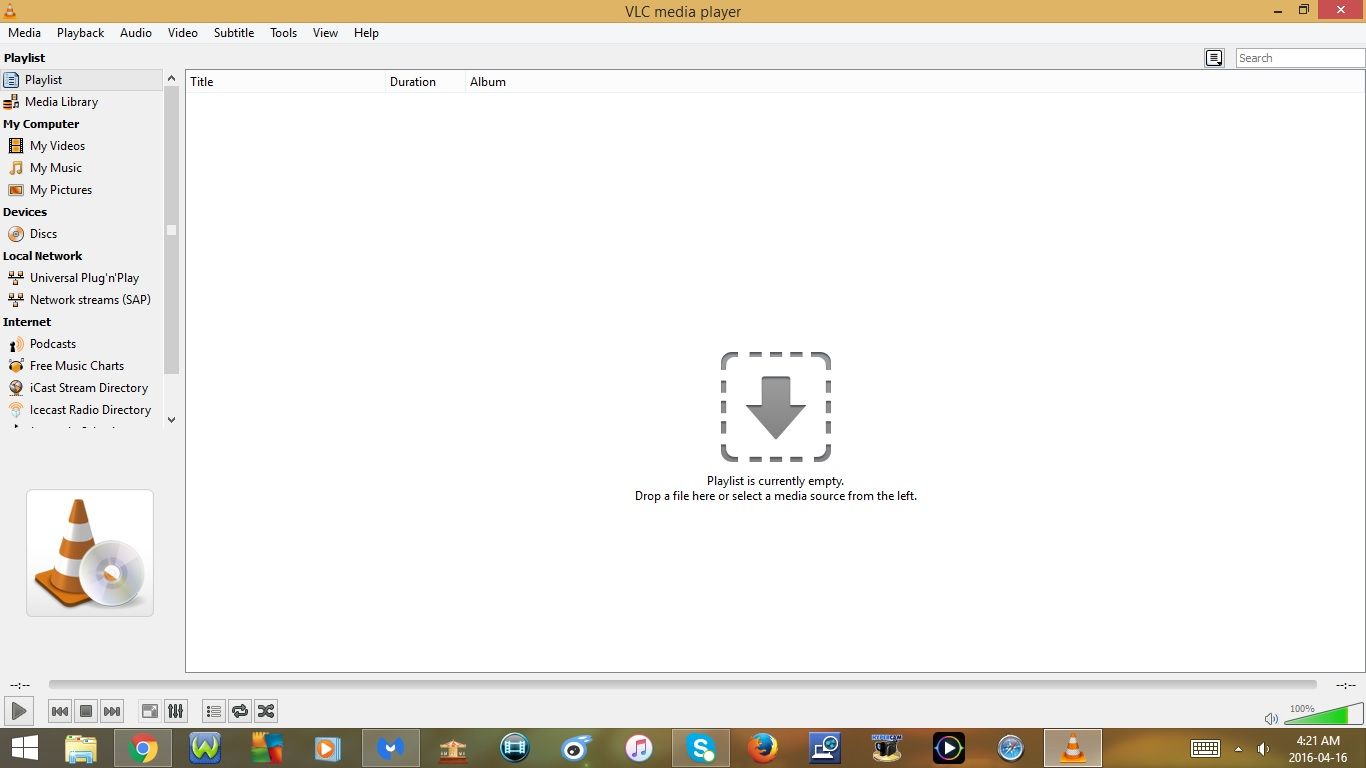Select Media Library in the sidebar
The height and width of the screenshot is (768, 1366).
61,101
